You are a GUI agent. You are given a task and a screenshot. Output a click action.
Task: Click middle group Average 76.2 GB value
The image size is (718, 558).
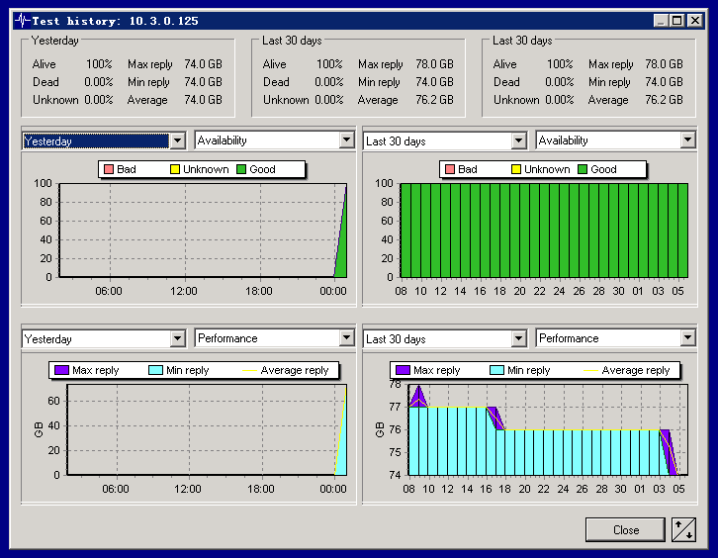(x=435, y=100)
